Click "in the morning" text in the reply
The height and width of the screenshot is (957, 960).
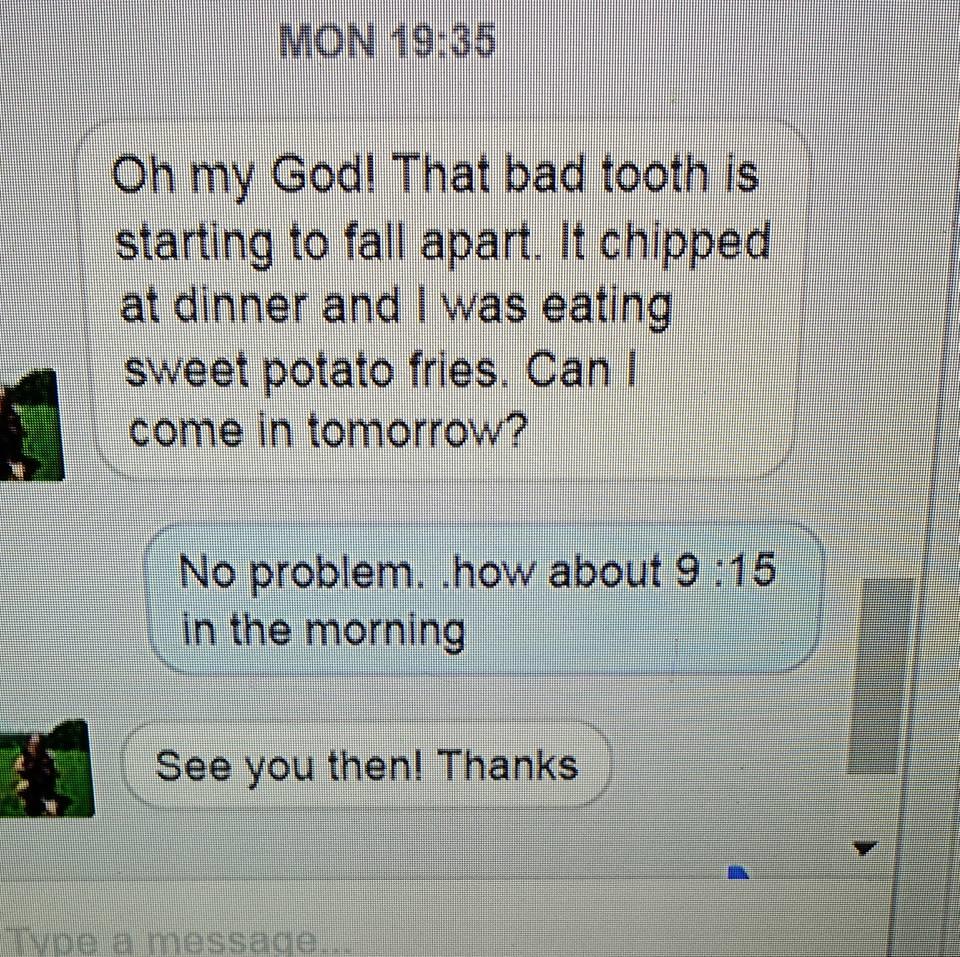coord(323,631)
